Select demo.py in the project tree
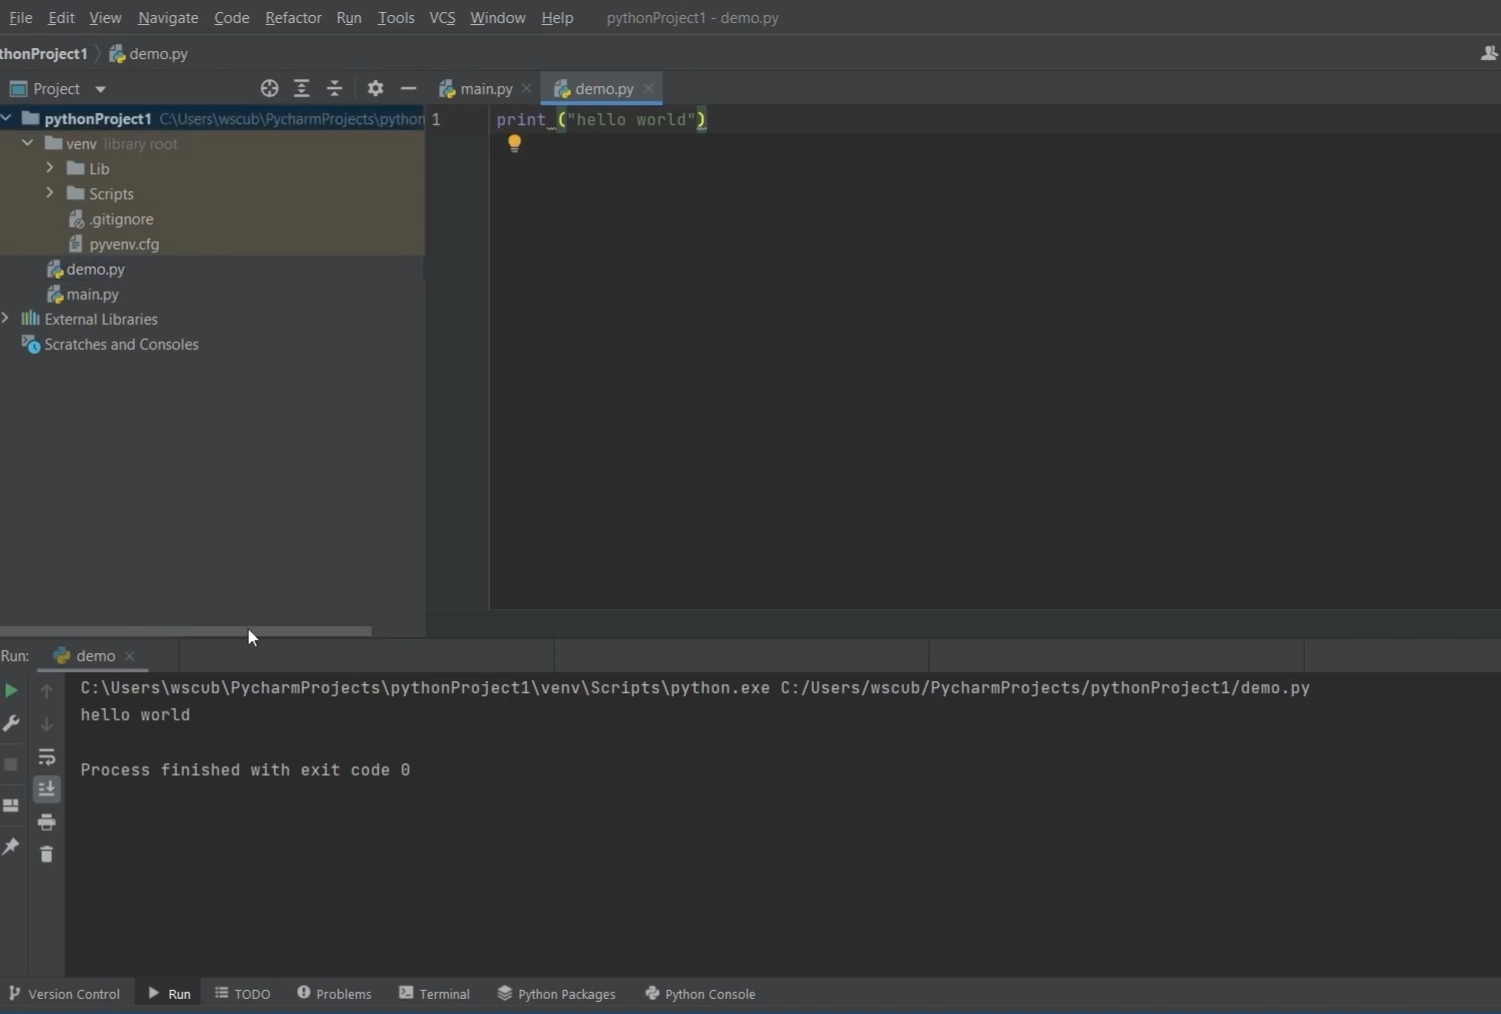 pos(212,269)
